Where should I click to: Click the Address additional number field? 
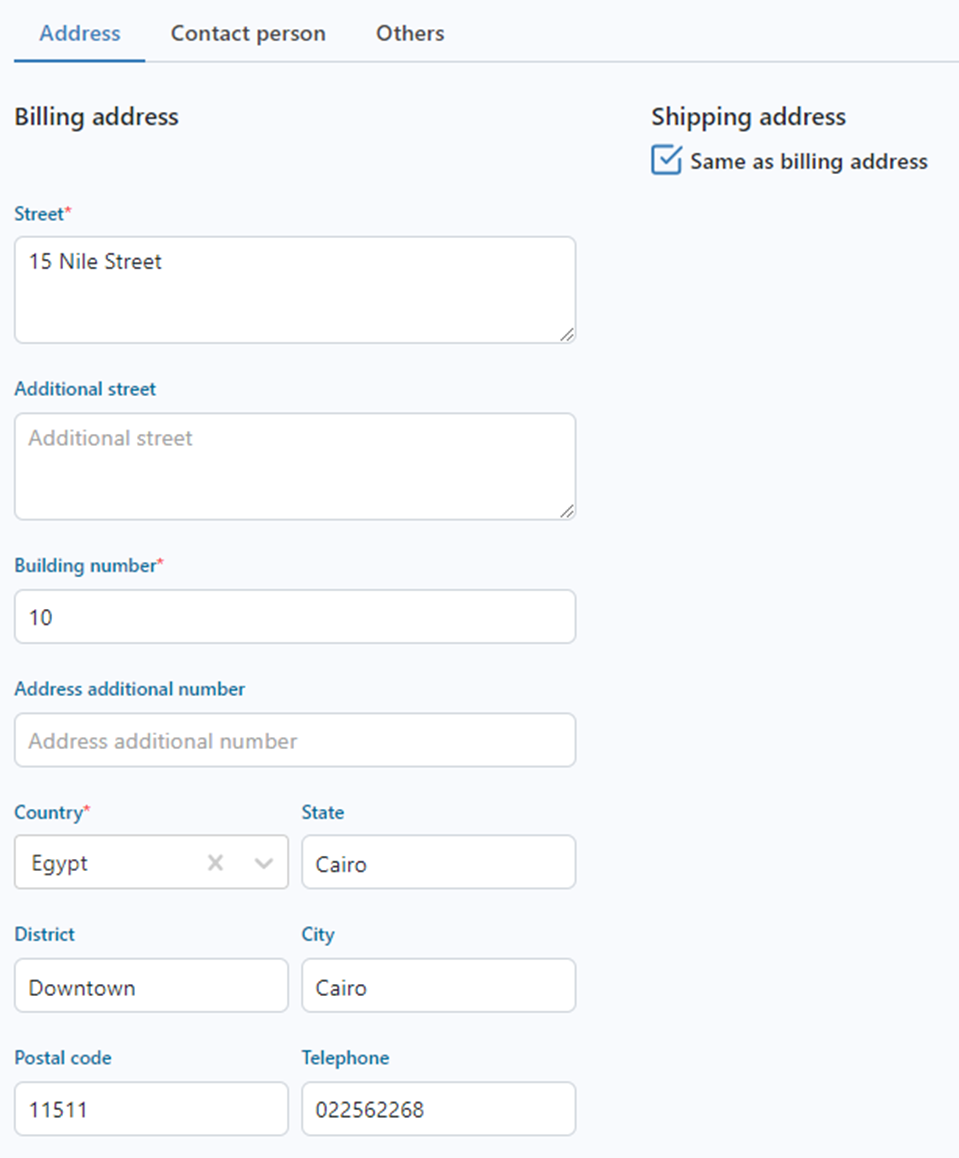tap(294, 740)
